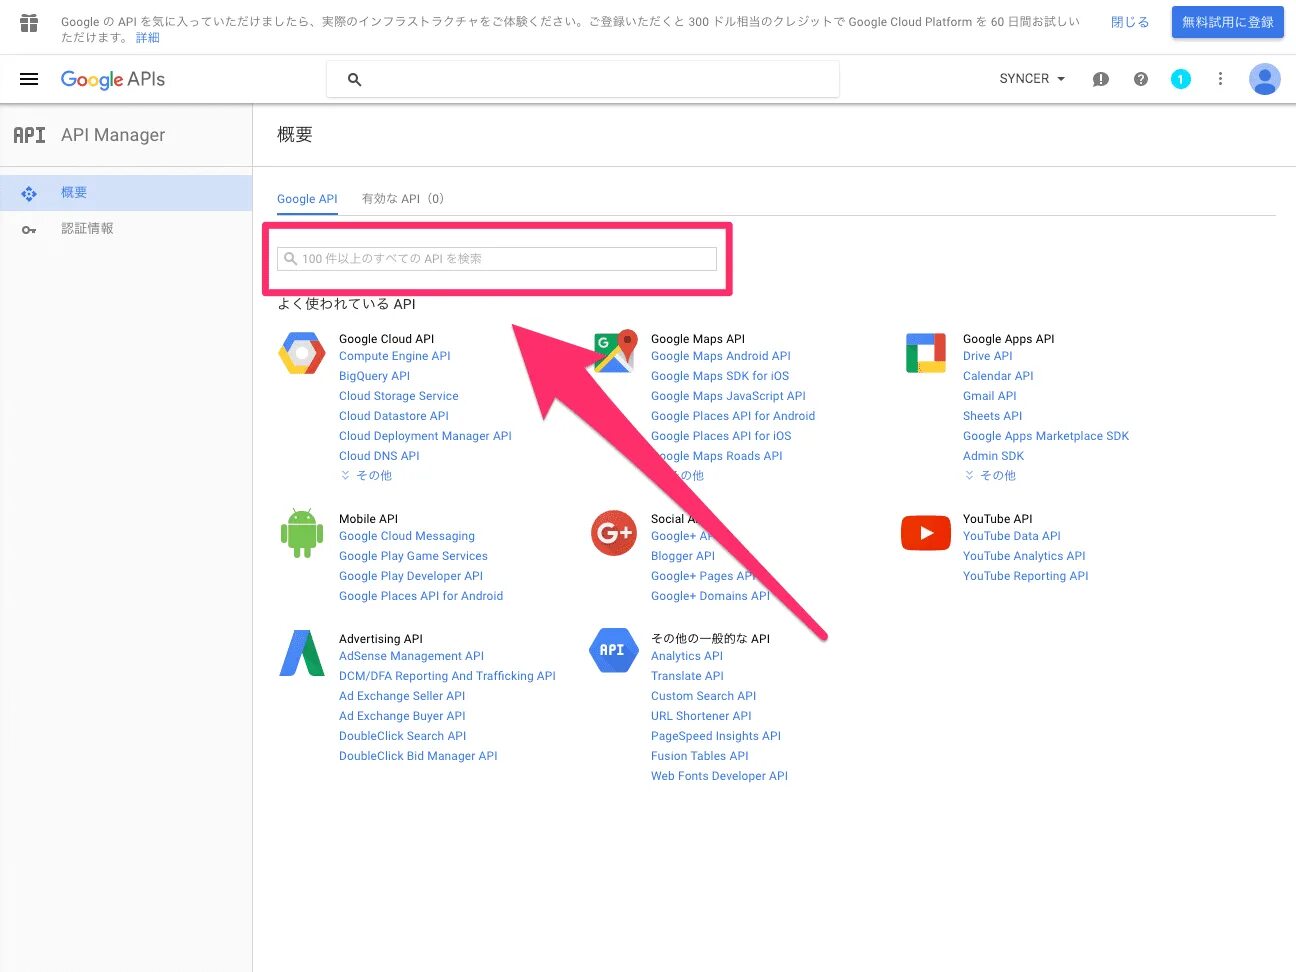Open AdSense Management API link
The height and width of the screenshot is (972, 1296).
[412, 656]
